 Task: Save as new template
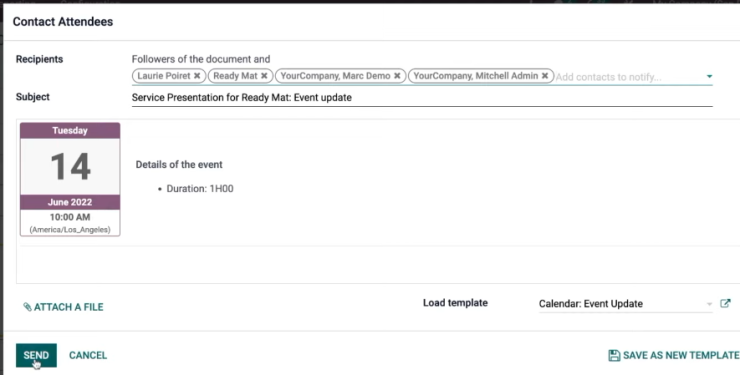click(x=674, y=355)
